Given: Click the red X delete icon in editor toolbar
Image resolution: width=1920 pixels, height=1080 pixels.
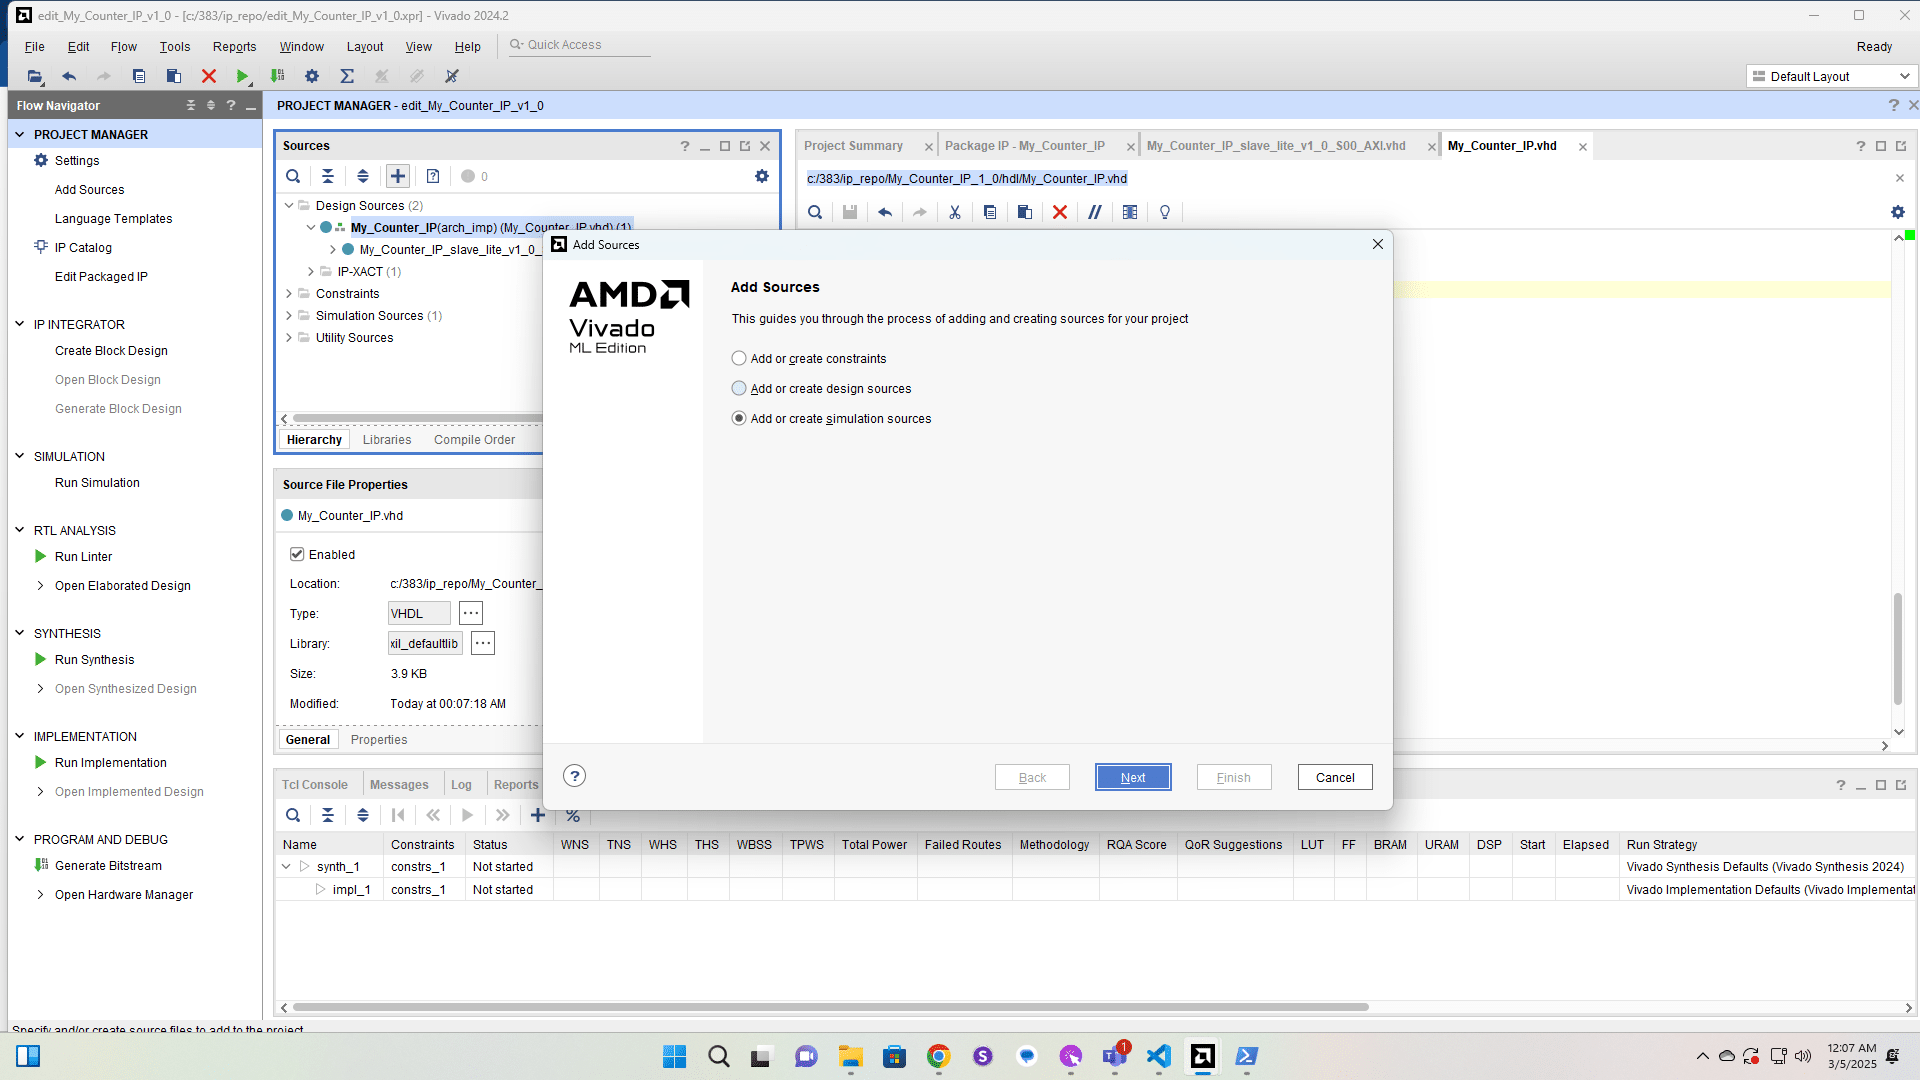Looking at the screenshot, I should (x=1060, y=212).
